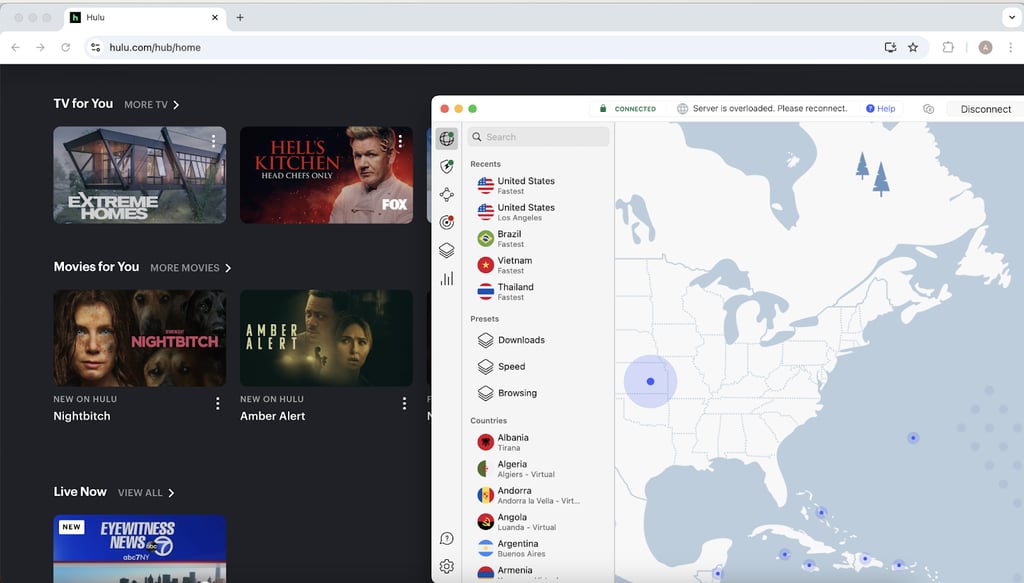The image size is (1024, 583).
Task: Focus the VPN server Search field
Action: (539, 137)
